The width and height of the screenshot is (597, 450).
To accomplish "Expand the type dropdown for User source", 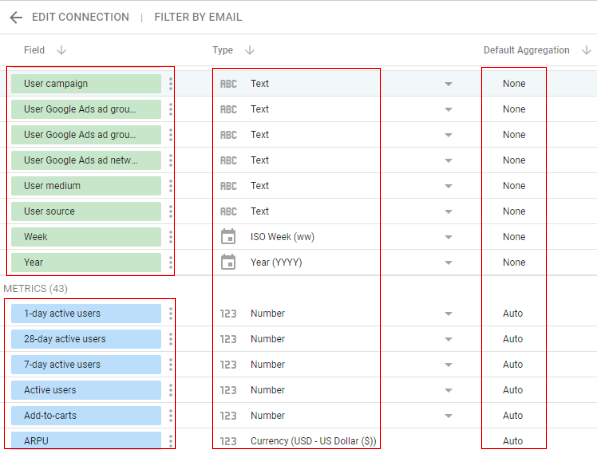I will (x=449, y=211).
